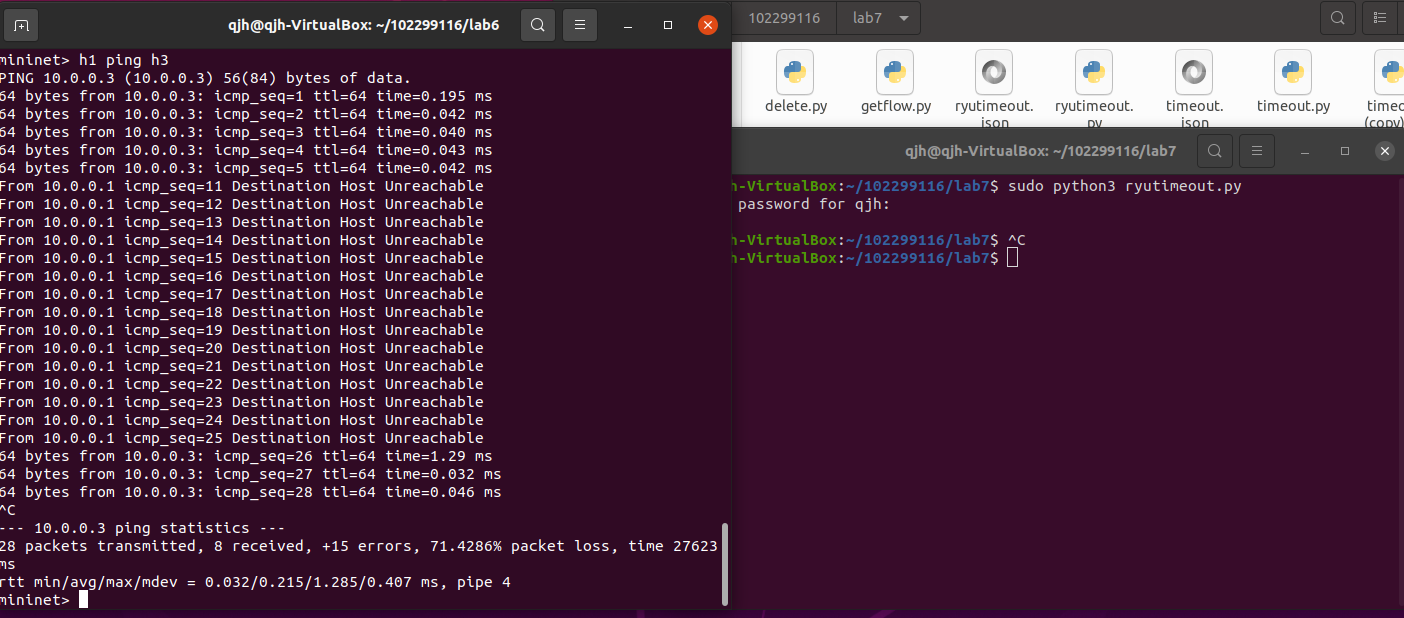This screenshot has height=618, width=1404.
Task: Select the ryutimeout.py file icon
Action: (x=1094, y=72)
